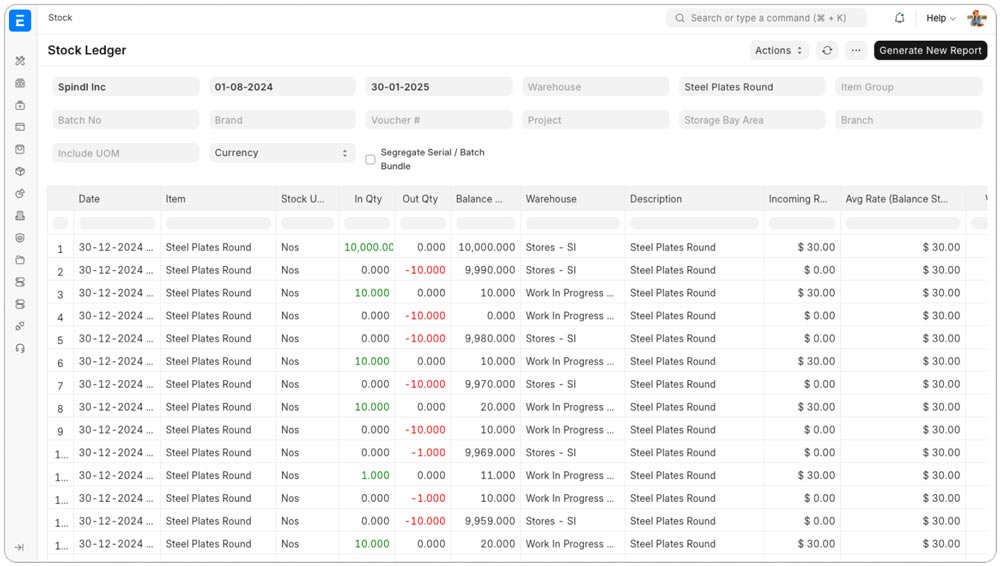Open the headset support icon in sidebar

pos(20,348)
